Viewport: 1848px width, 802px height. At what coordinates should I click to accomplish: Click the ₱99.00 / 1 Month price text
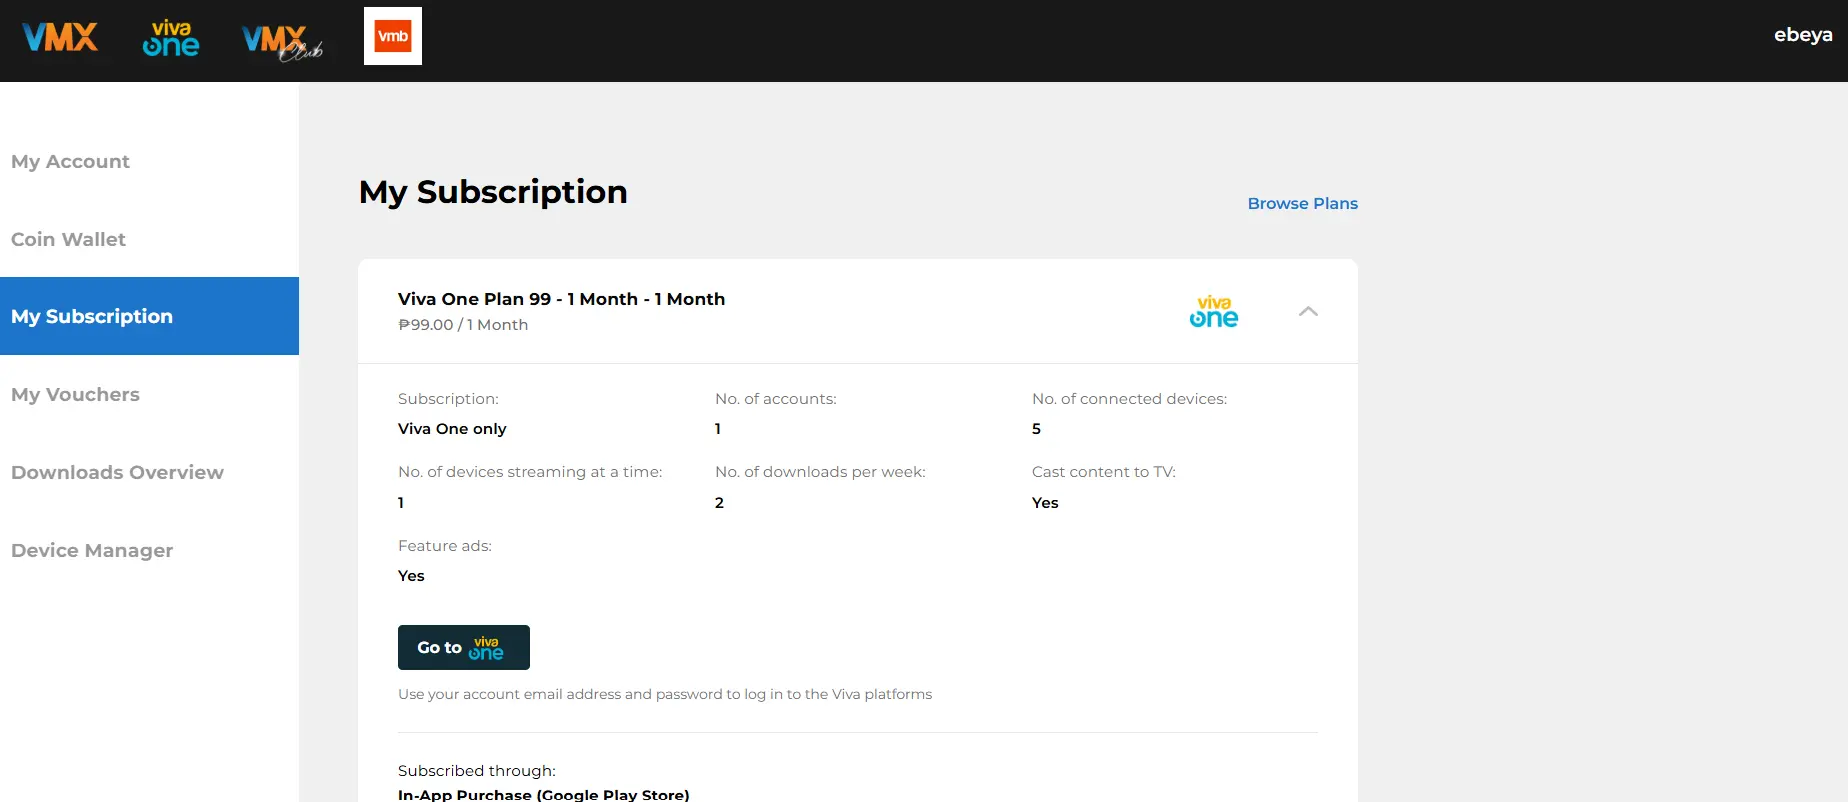pos(463,325)
